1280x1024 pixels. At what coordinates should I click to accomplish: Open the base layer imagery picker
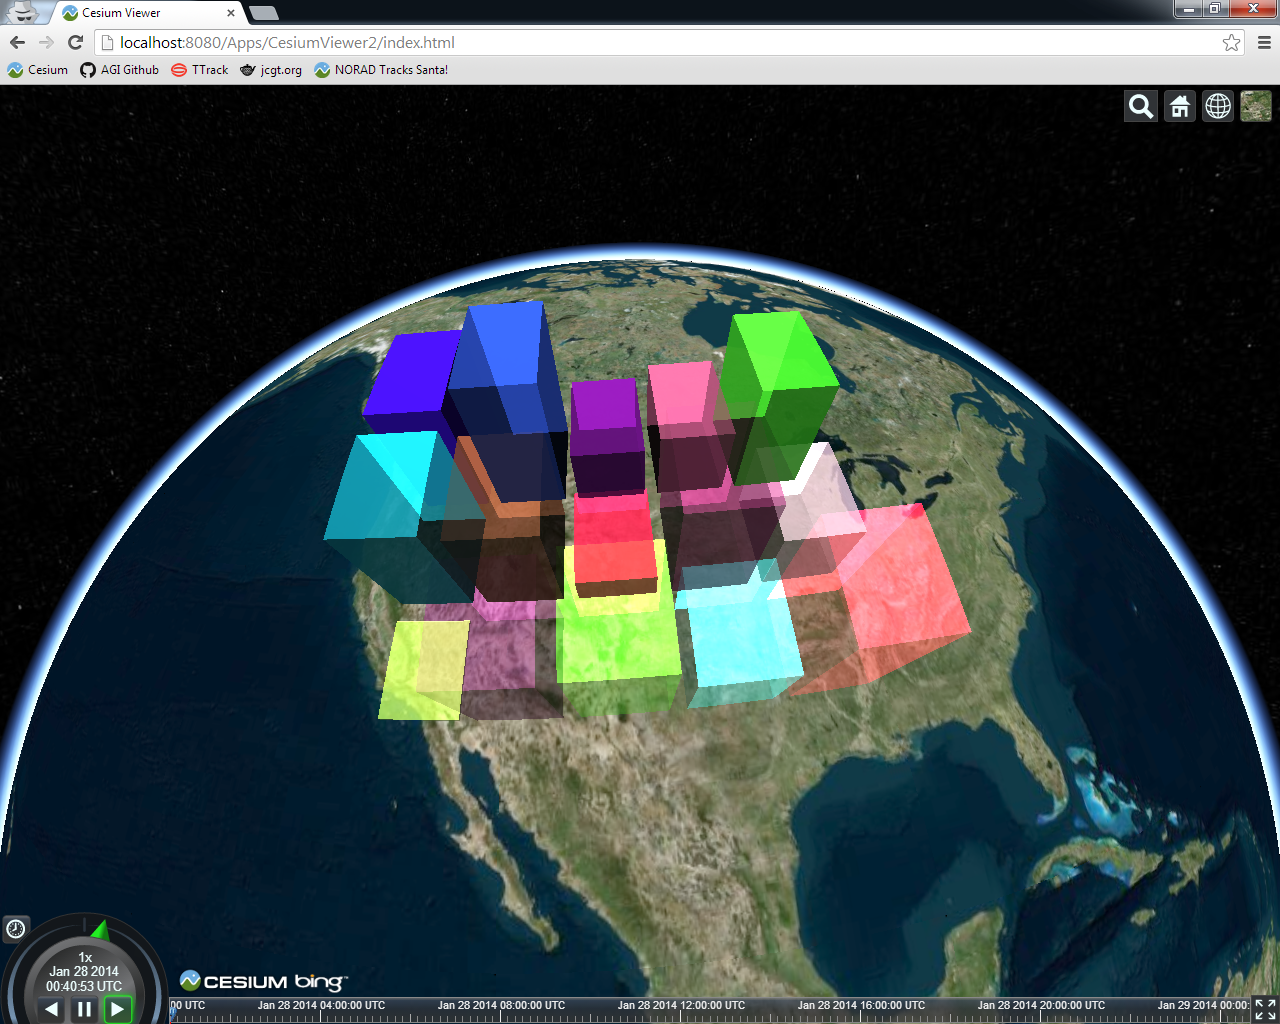[1256, 106]
